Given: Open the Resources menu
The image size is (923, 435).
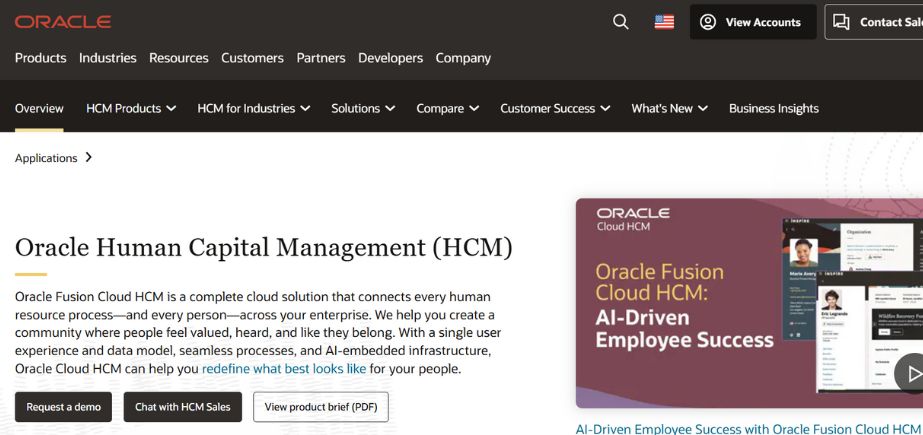Looking at the screenshot, I should click(178, 58).
